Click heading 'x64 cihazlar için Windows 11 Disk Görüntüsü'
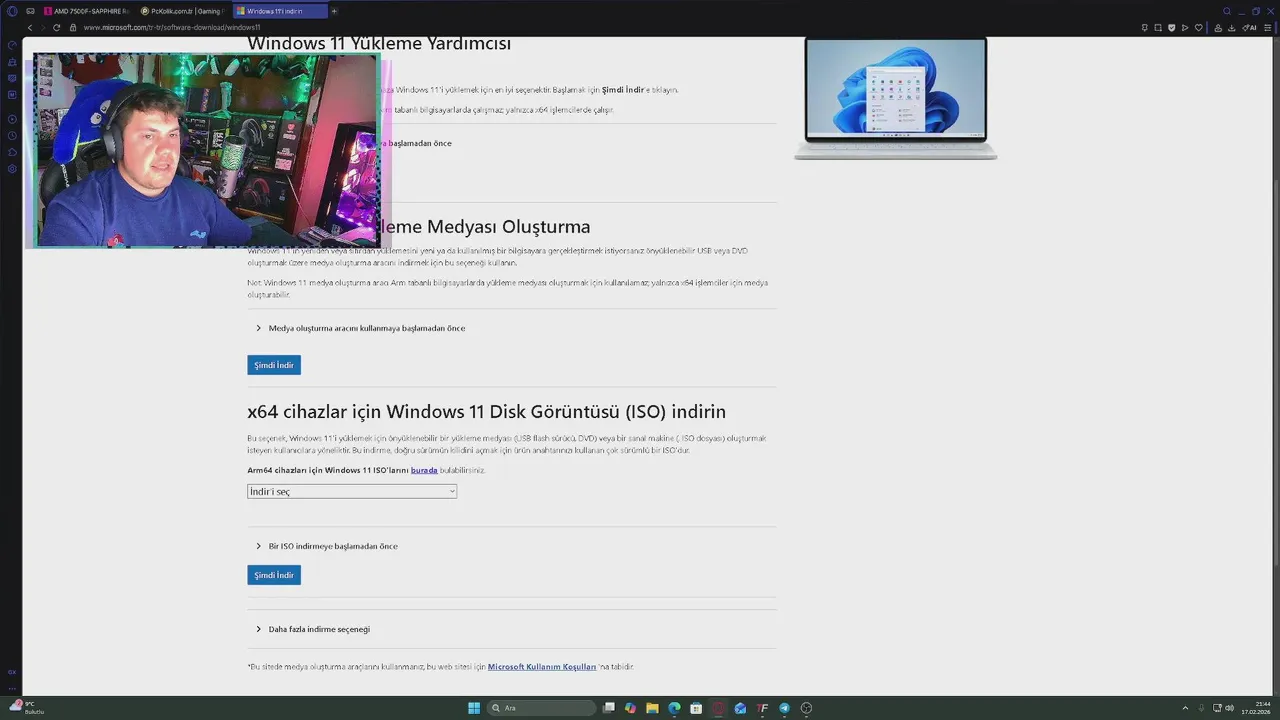Image resolution: width=1280 pixels, height=720 pixels. point(486,411)
